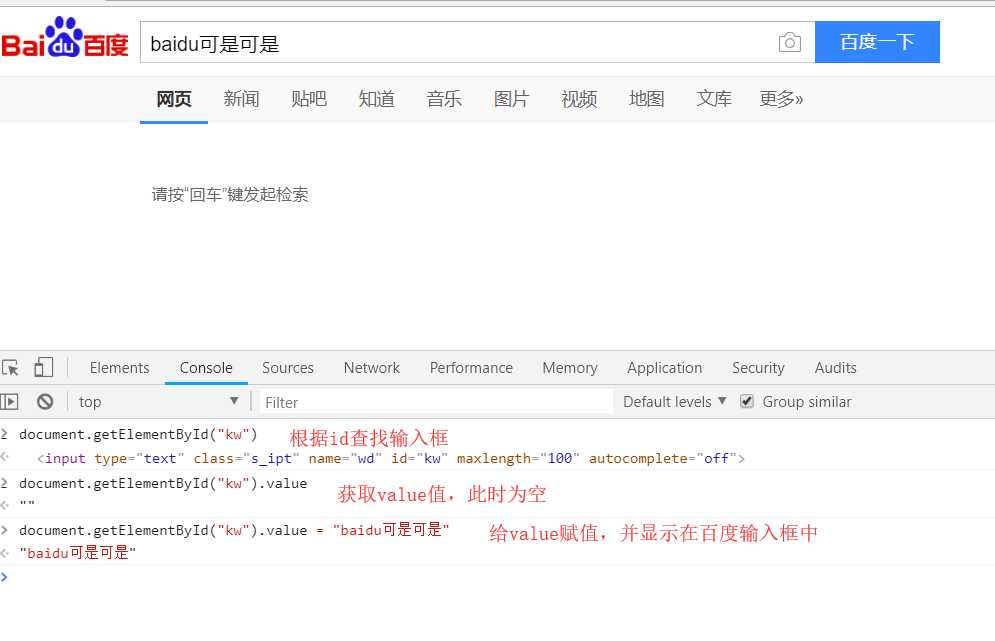Image resolution: width=995 pixels, height=641 pixels.
Task: Click the value assignment command line
Action: tap(234, 530)
